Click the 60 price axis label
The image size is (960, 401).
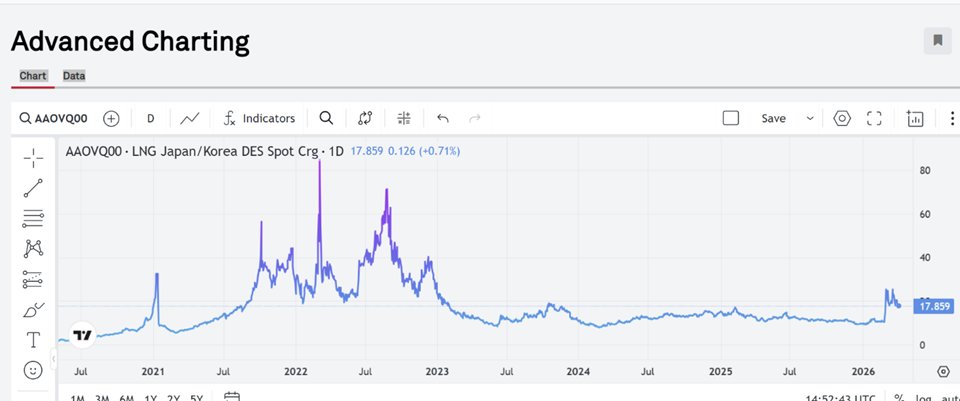pos(925,214)
